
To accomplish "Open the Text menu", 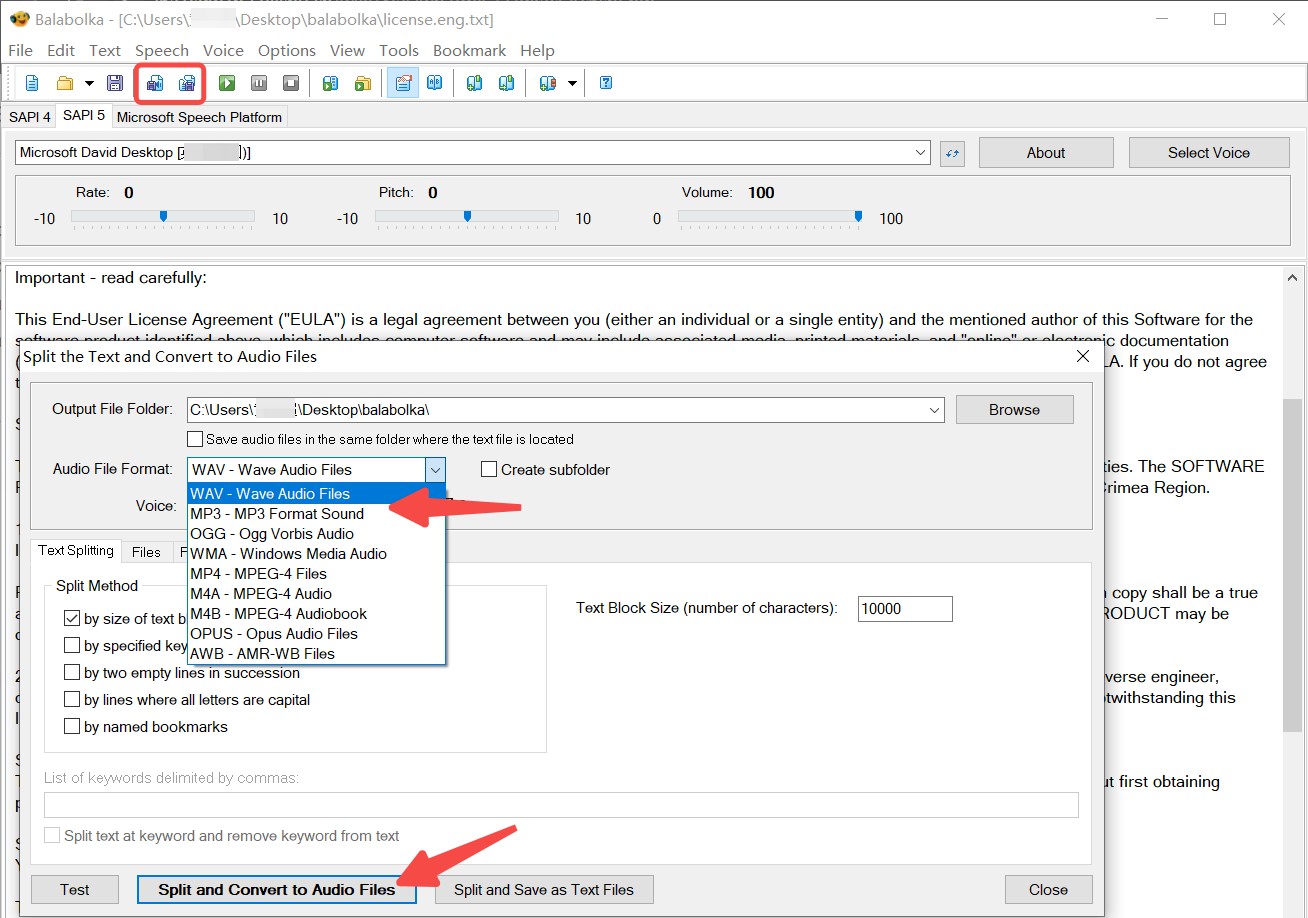I will [x=105, y=50].
